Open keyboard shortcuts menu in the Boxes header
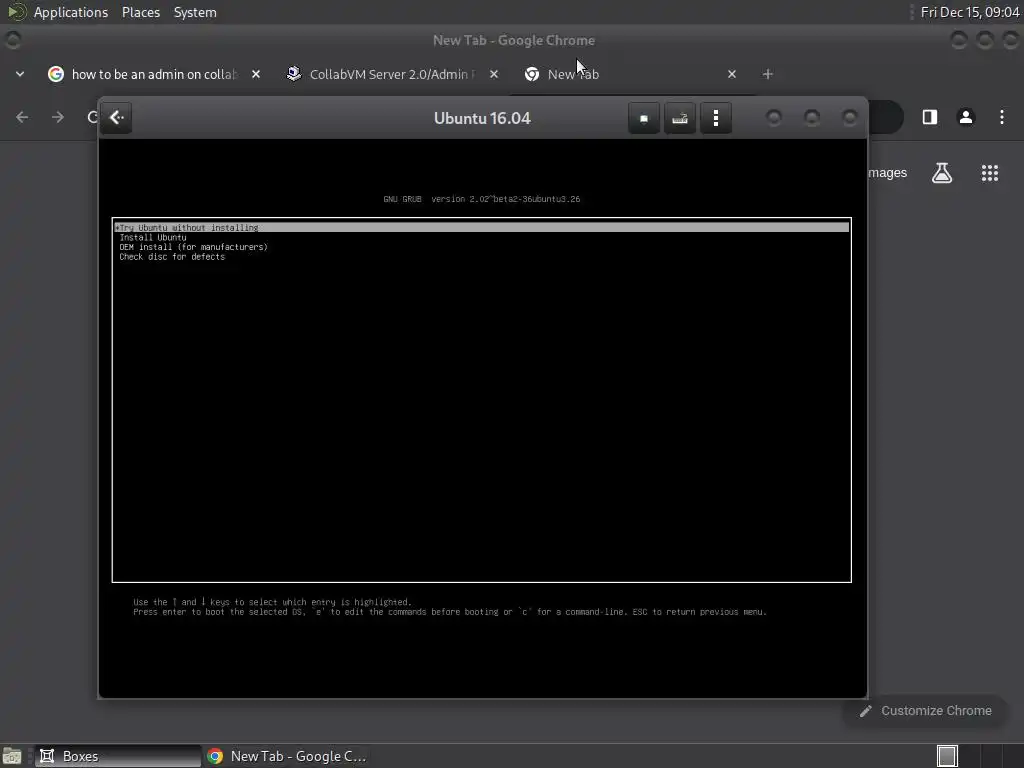1024x768 pixels. [x=680, y=118]
